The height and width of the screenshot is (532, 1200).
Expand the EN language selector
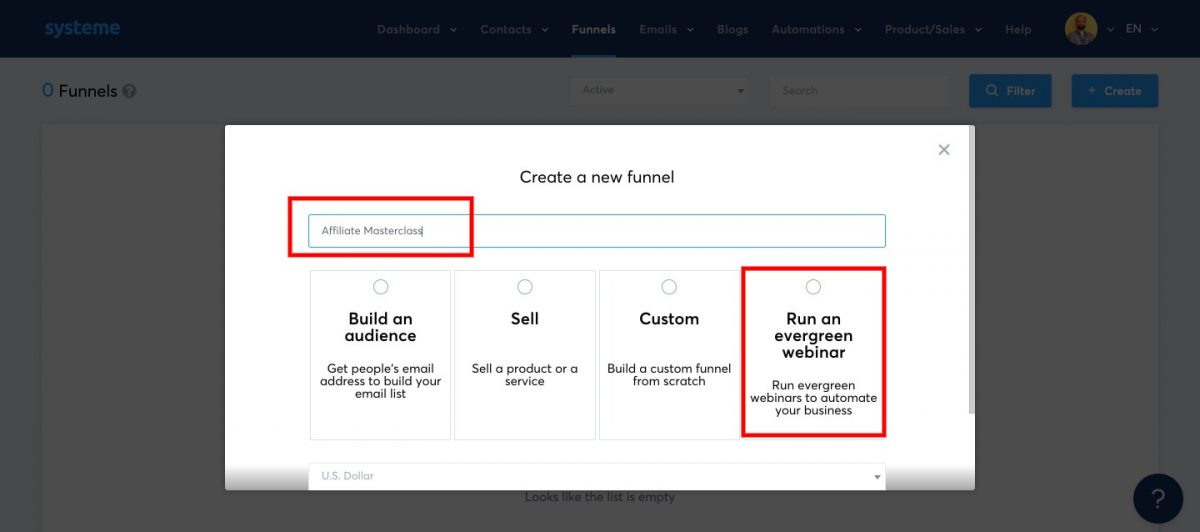click(1140, 29)
